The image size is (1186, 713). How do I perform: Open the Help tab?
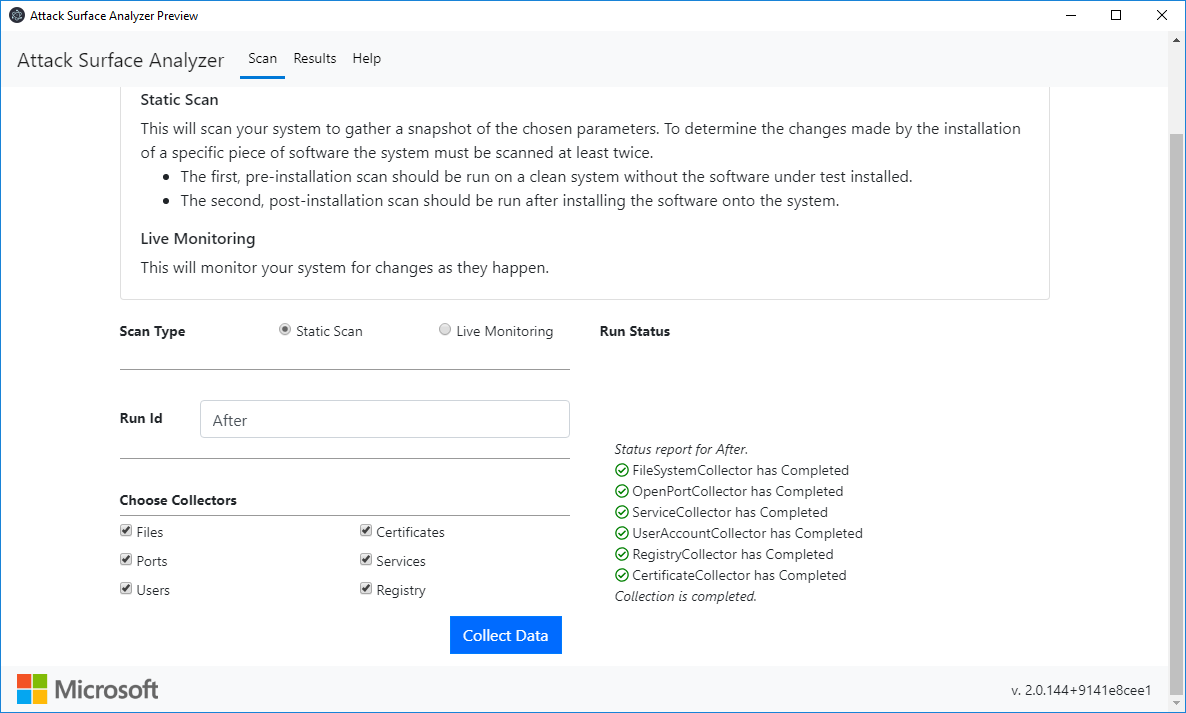click(367, 59)
